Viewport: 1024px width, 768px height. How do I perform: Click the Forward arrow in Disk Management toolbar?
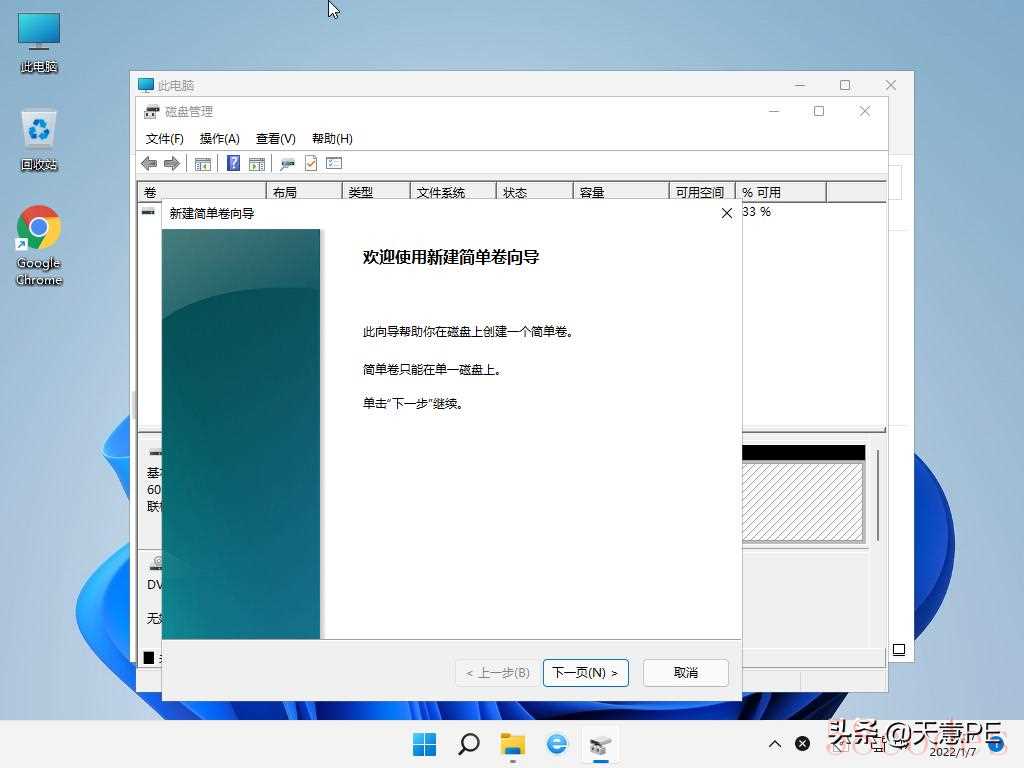[172, 163]
